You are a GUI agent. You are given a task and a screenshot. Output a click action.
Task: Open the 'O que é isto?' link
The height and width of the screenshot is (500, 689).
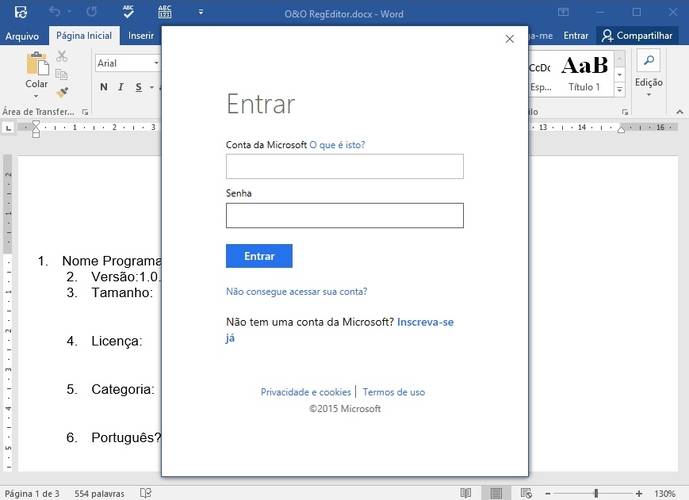click(337, 145)
